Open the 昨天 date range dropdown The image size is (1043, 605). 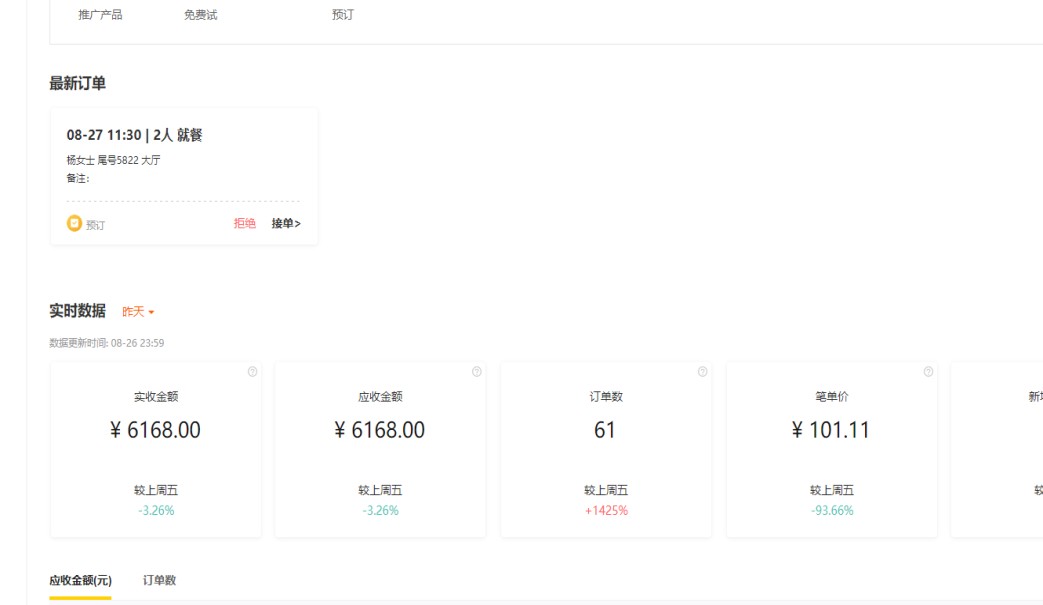coord(138,312)
